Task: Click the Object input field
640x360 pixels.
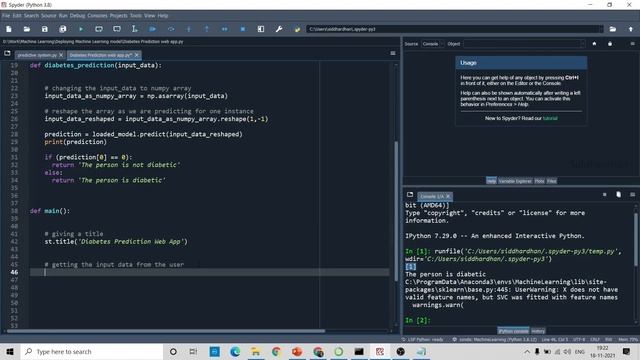Action: click(521, 44)
